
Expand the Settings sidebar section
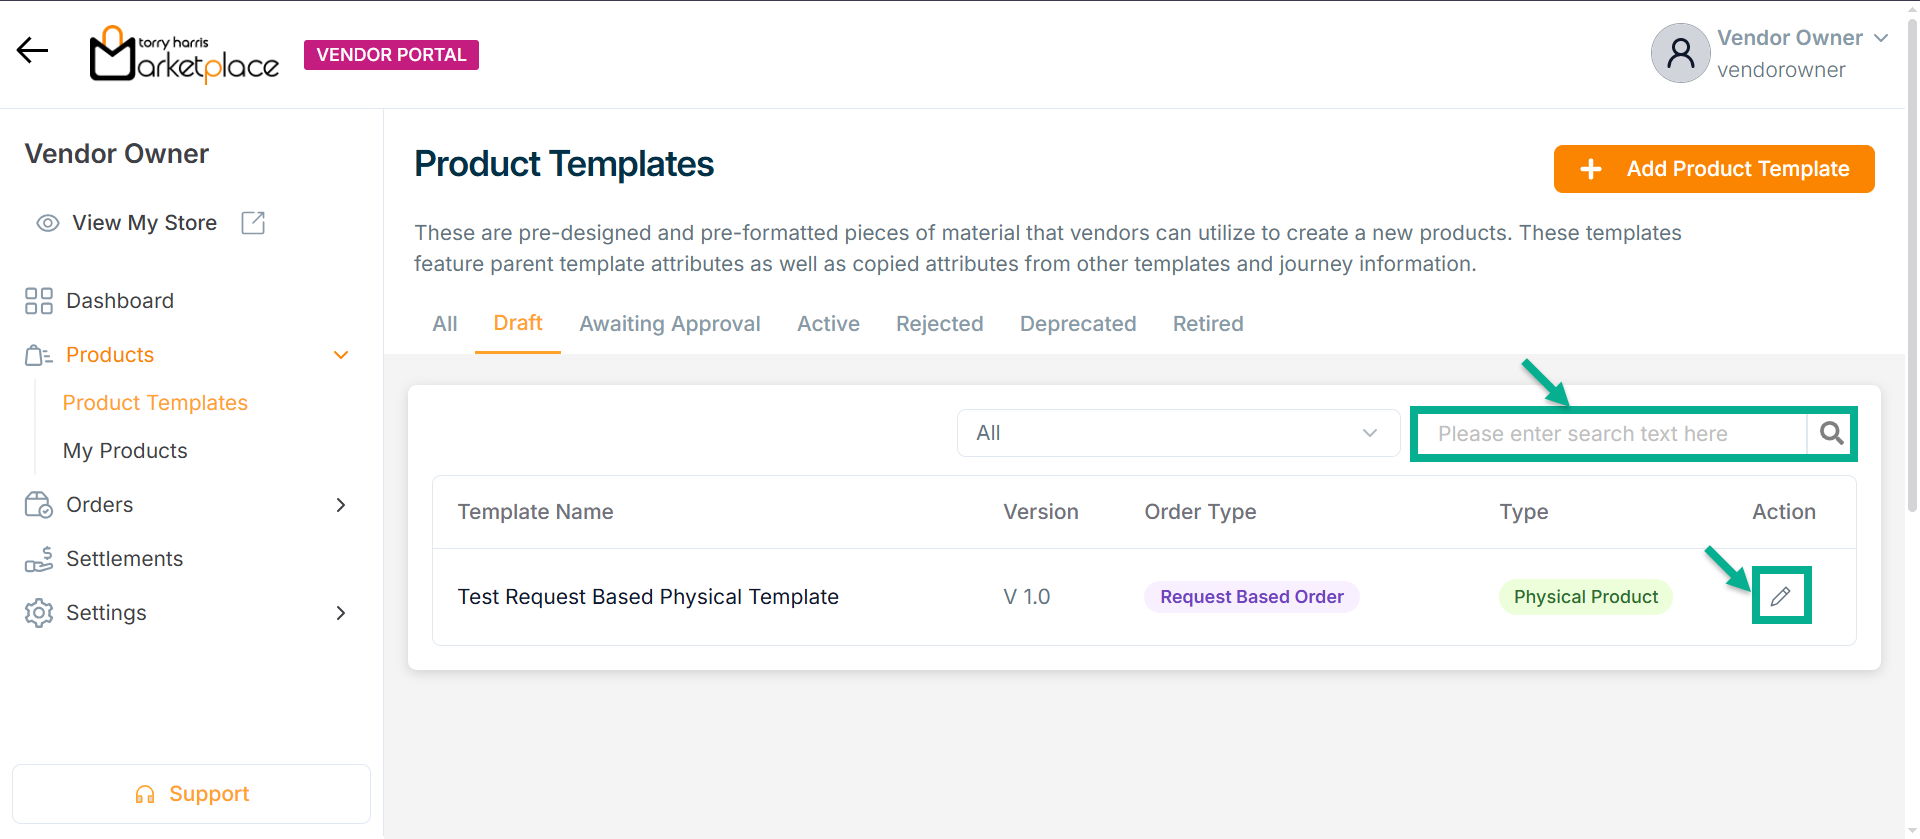point(341,613)
